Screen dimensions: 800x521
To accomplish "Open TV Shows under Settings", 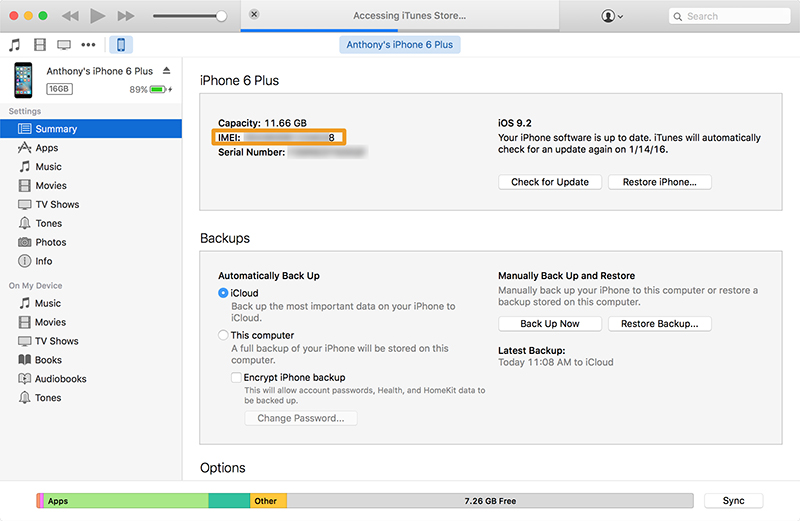I will tap(91, 204).
